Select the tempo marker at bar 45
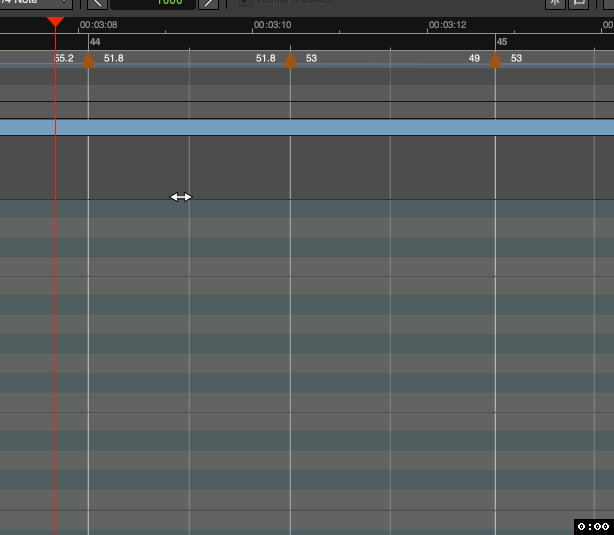614x535 pixels. point(495,60)
